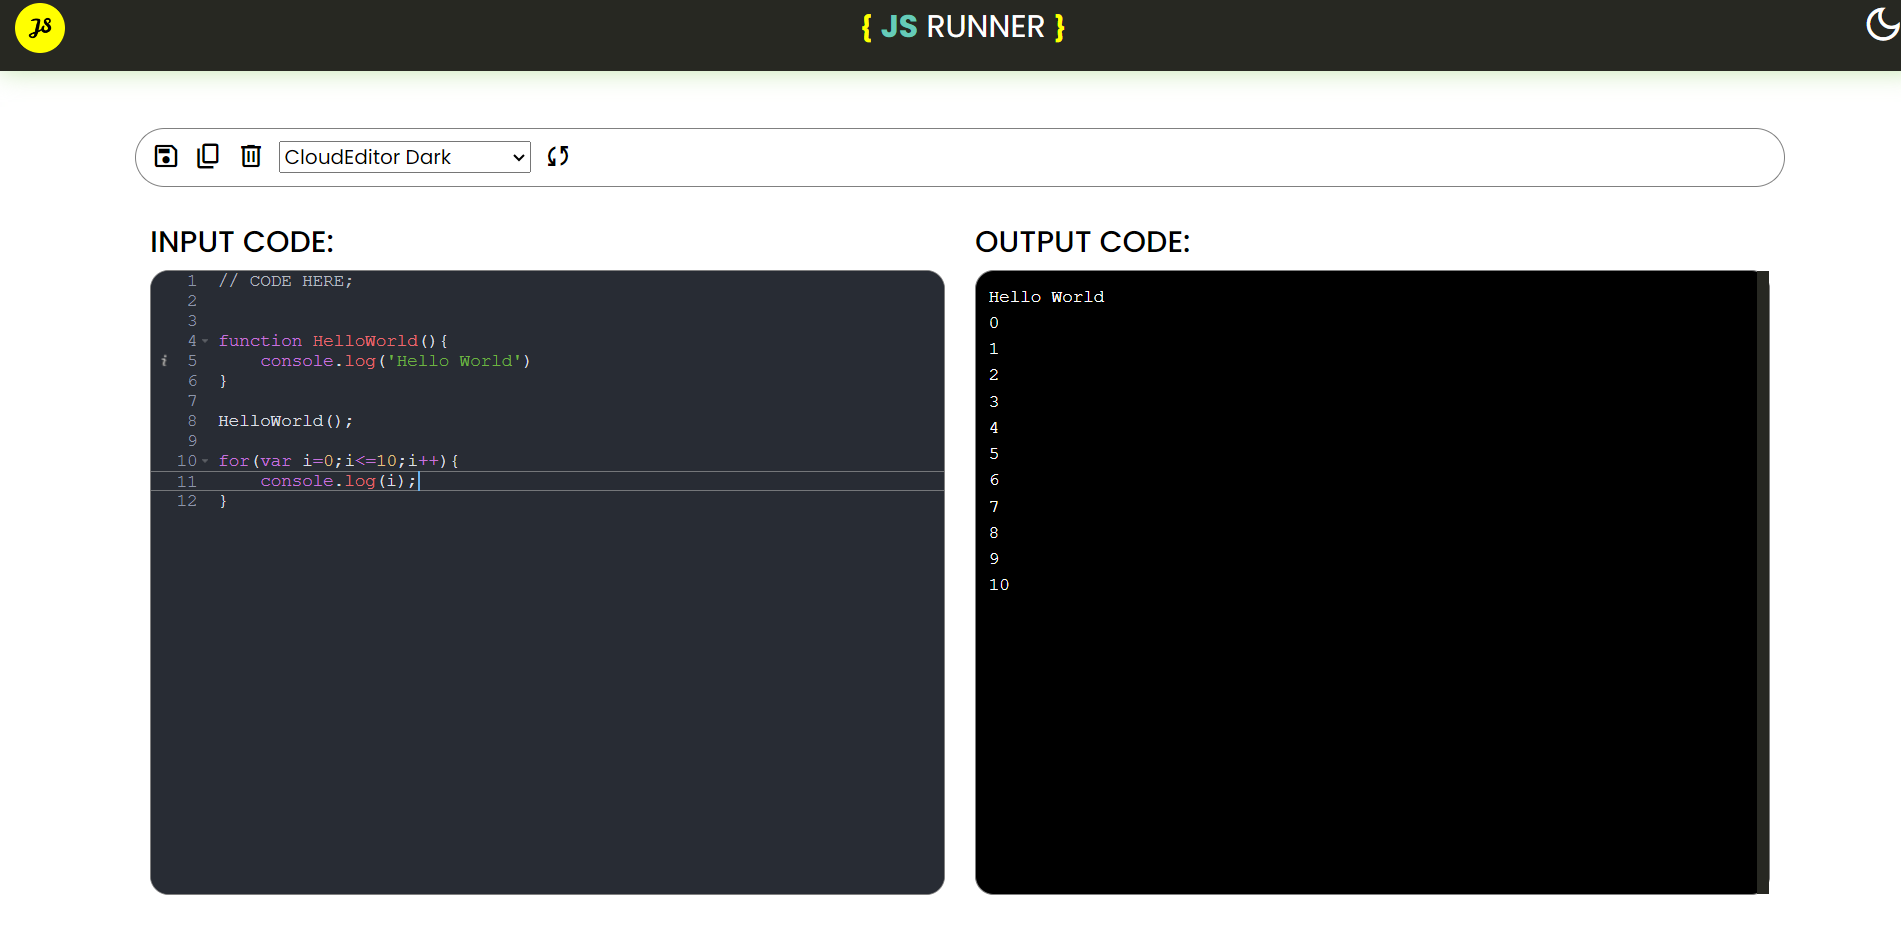Viewport: 1901px width, 947px height.
Task: Run the code with the refresh arrows icon
Action: [558, 156]
